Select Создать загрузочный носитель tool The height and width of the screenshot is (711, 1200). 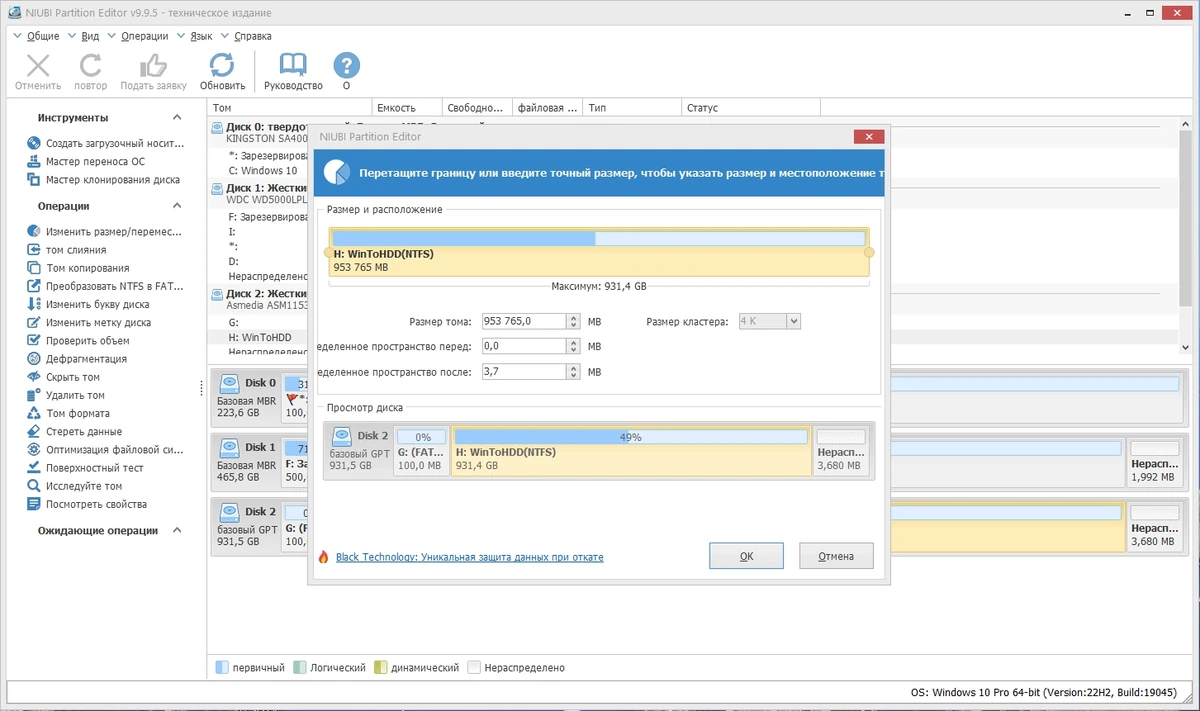[105, 144]
